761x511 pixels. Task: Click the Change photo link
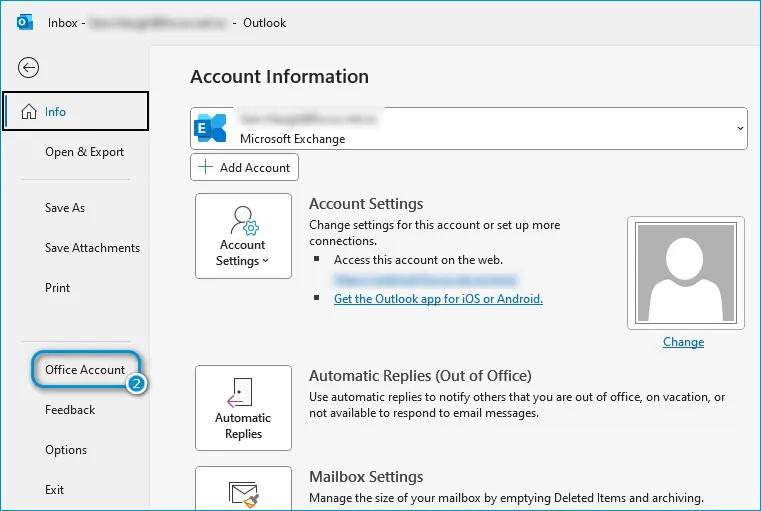683,342
